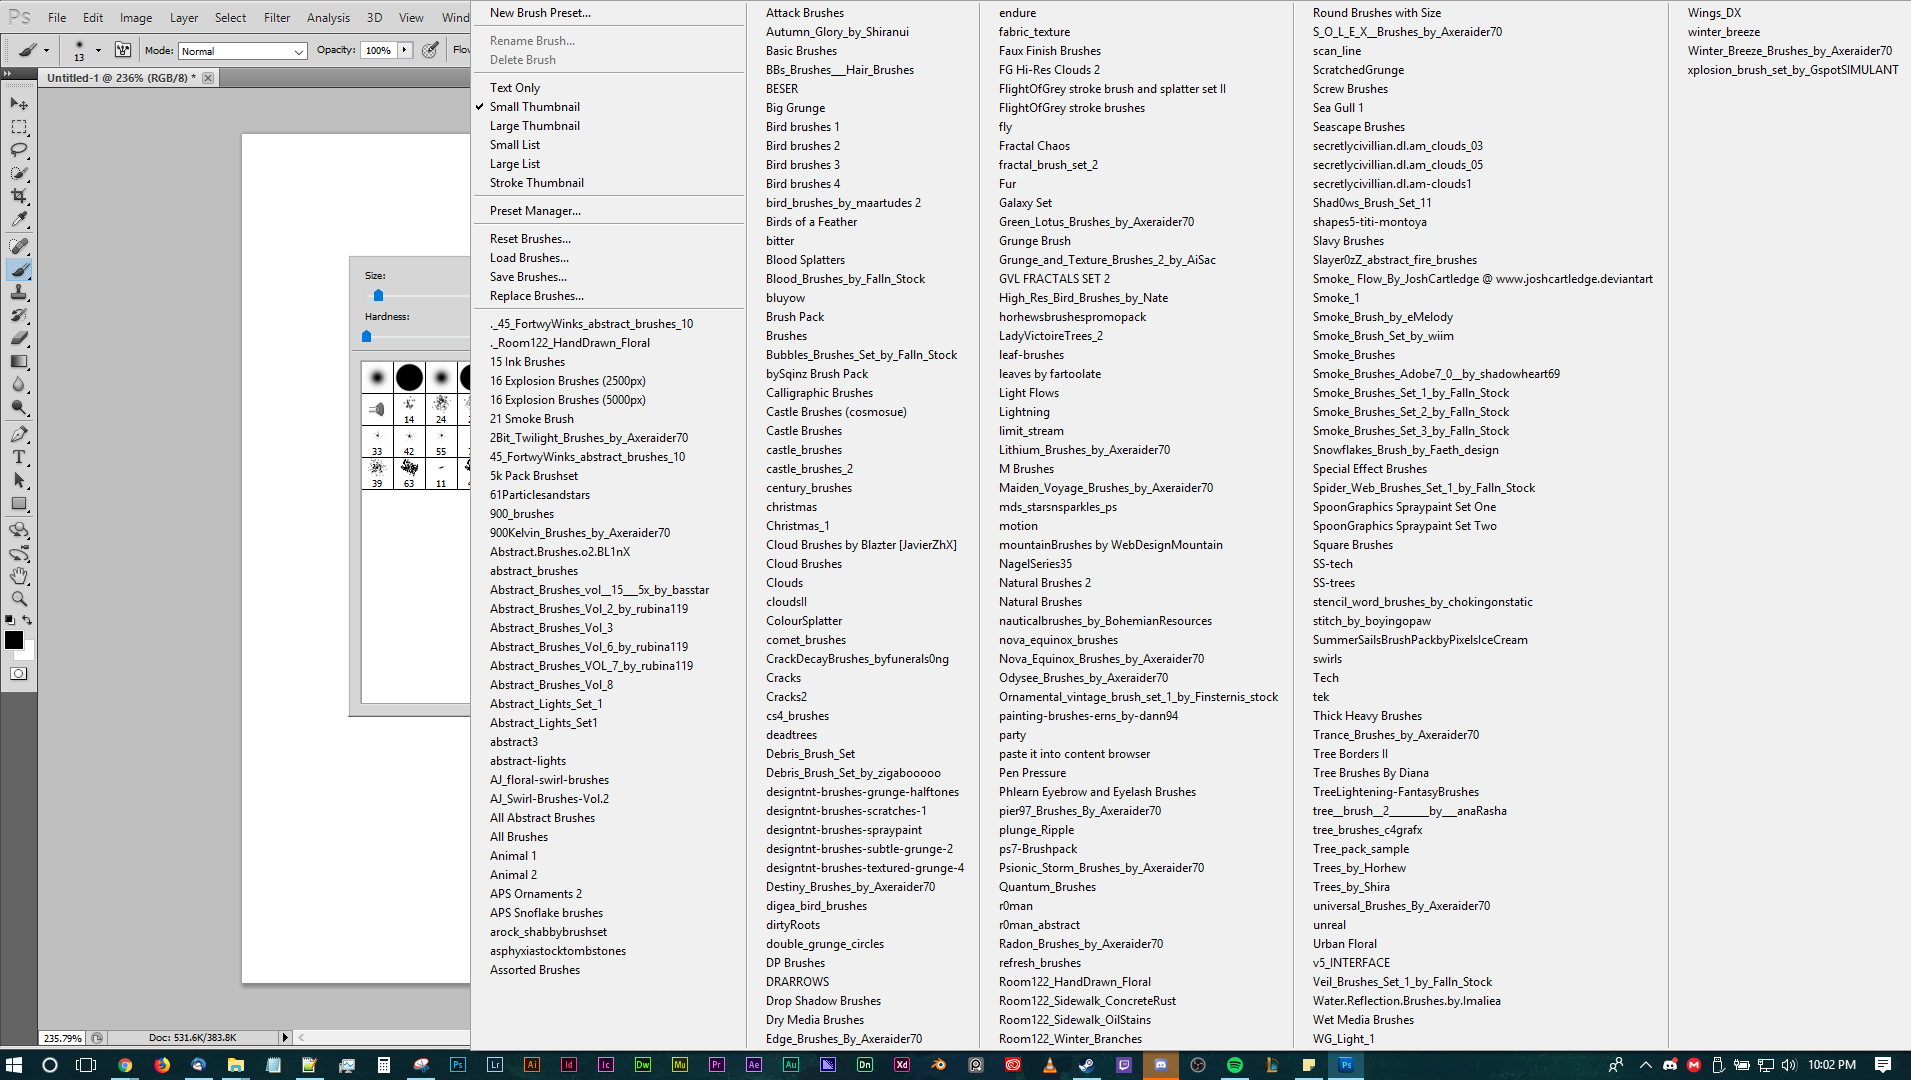Viewport: 1911px width, 1080px height.
Task: Select the Eraser tool
Action: 19,338
